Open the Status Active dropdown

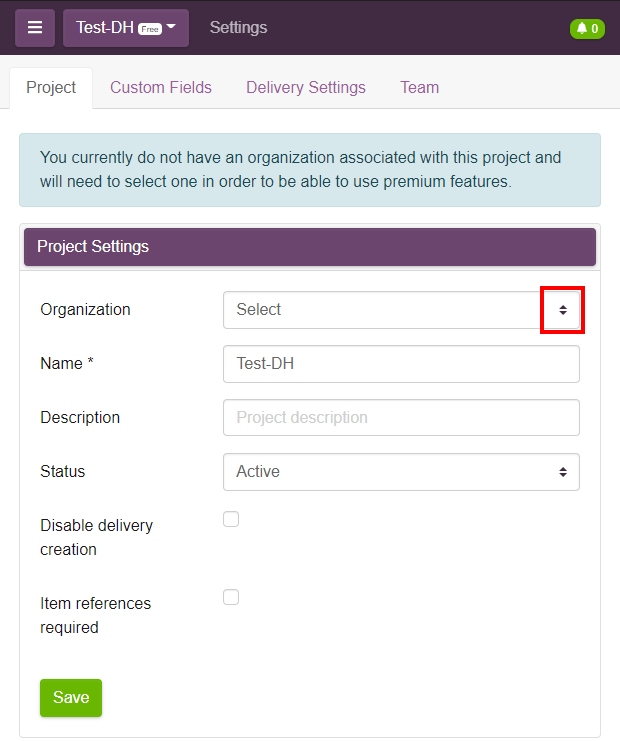coord(401,472)
